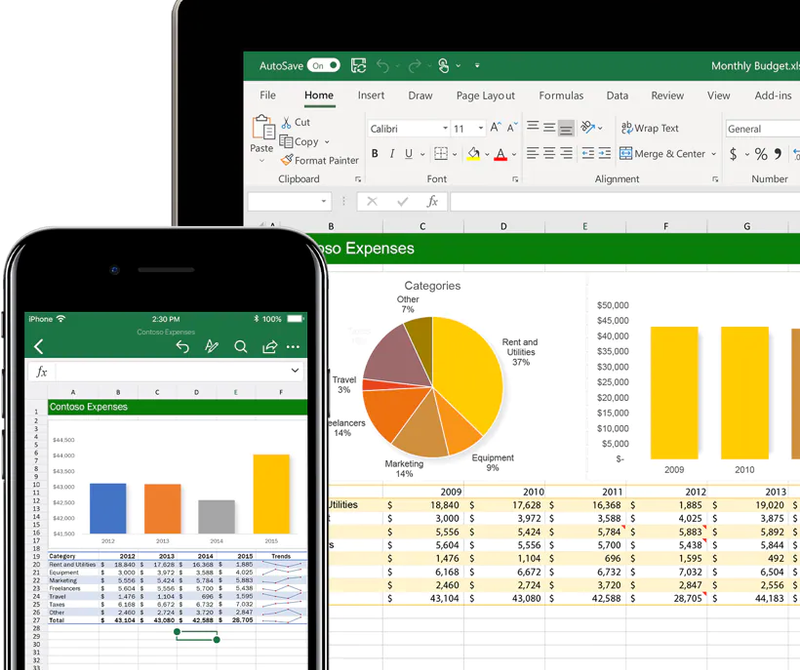The height and width of the screenshot is (670, 800).
Task: Click the yellow Fill Color bucket
Action: point(474,154)
